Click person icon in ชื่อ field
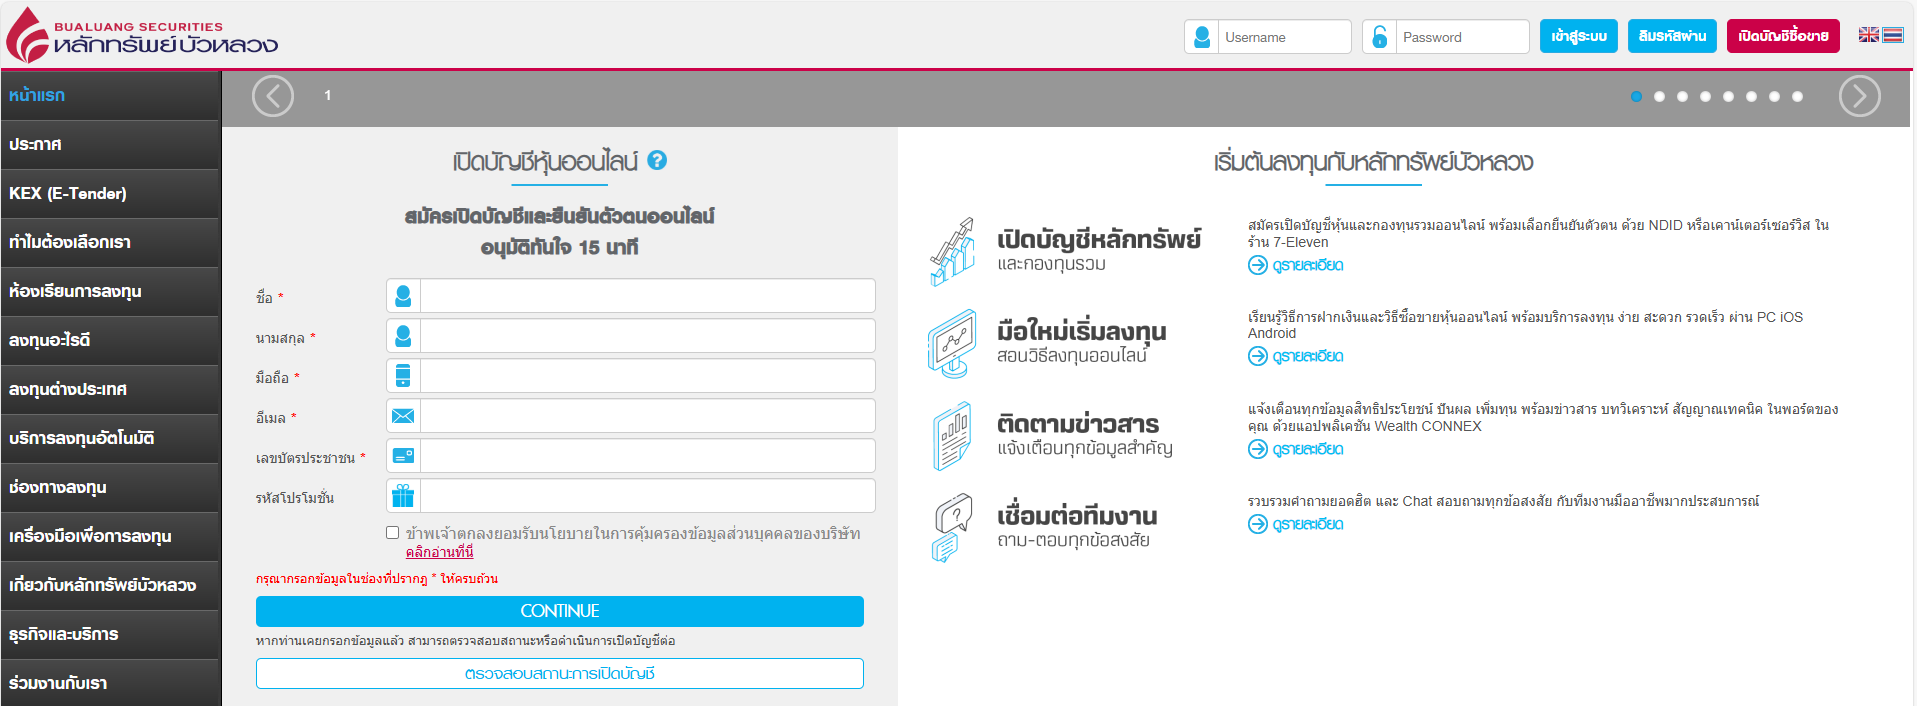 point(403,296)
